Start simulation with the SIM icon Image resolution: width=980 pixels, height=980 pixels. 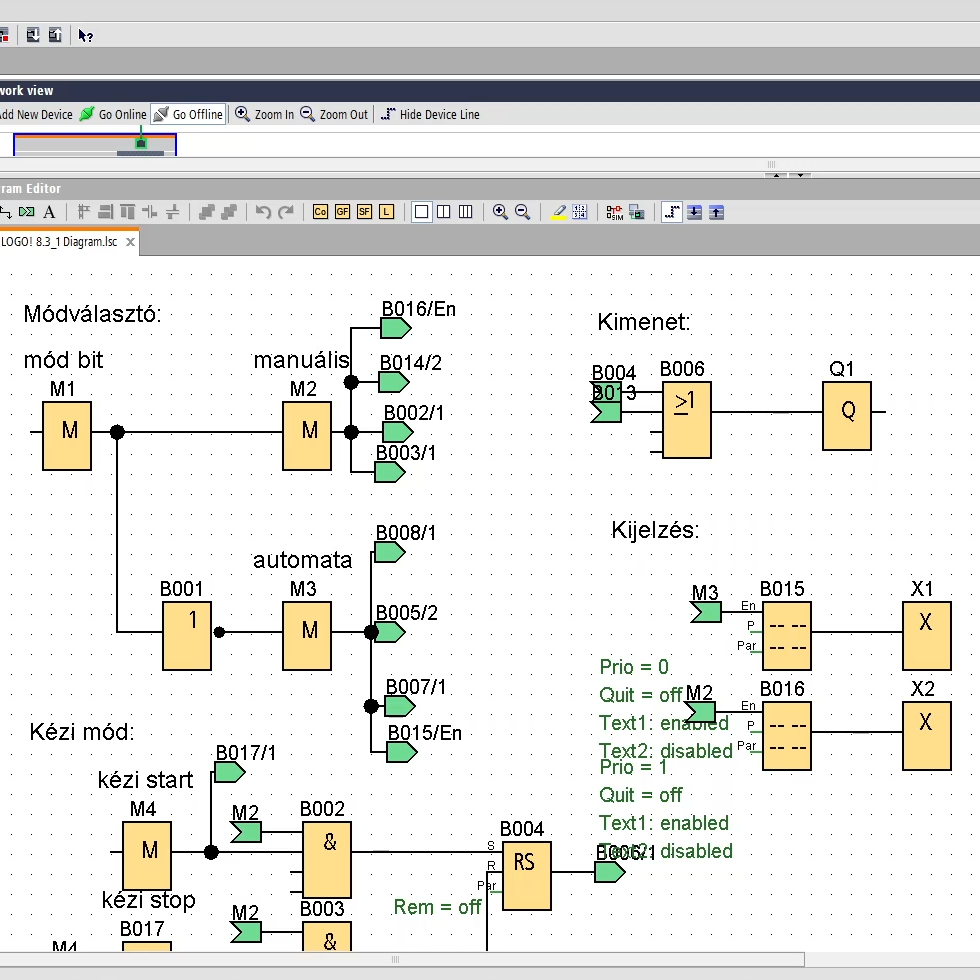[614, 212]
